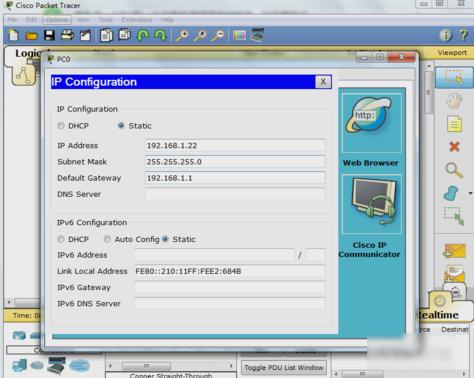The width and height of the screenshot is (474, 378).
Task: Choose the Select tool in side panel
Action: coord(454,77)
